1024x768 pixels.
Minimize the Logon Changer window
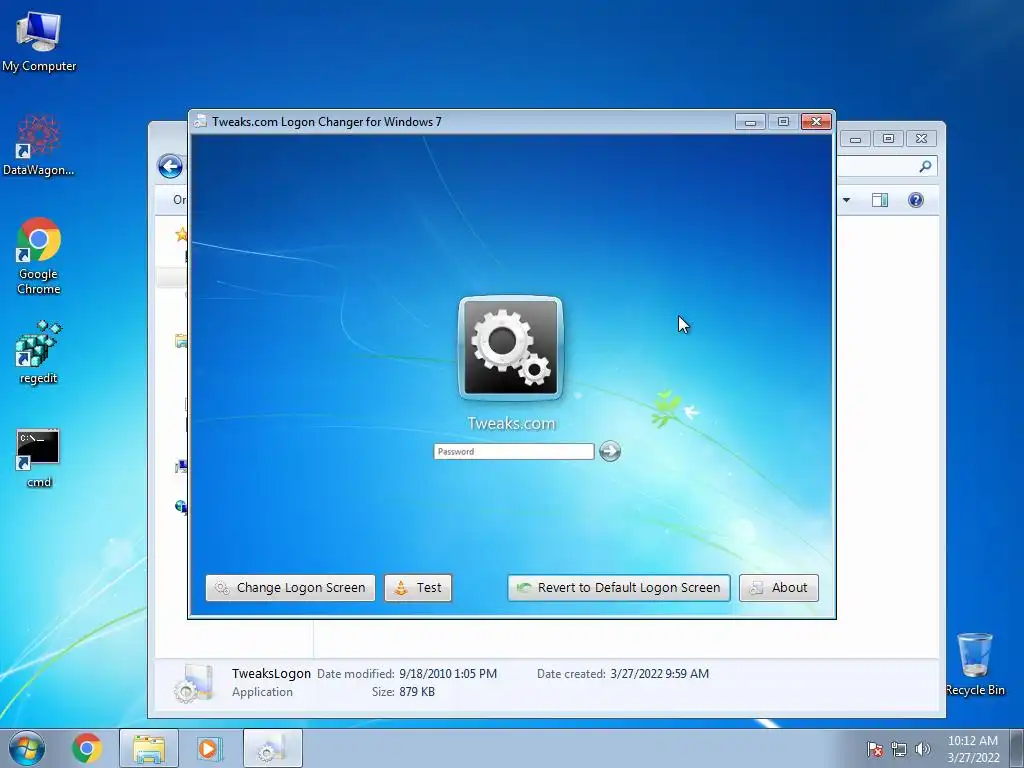point(750,121)
